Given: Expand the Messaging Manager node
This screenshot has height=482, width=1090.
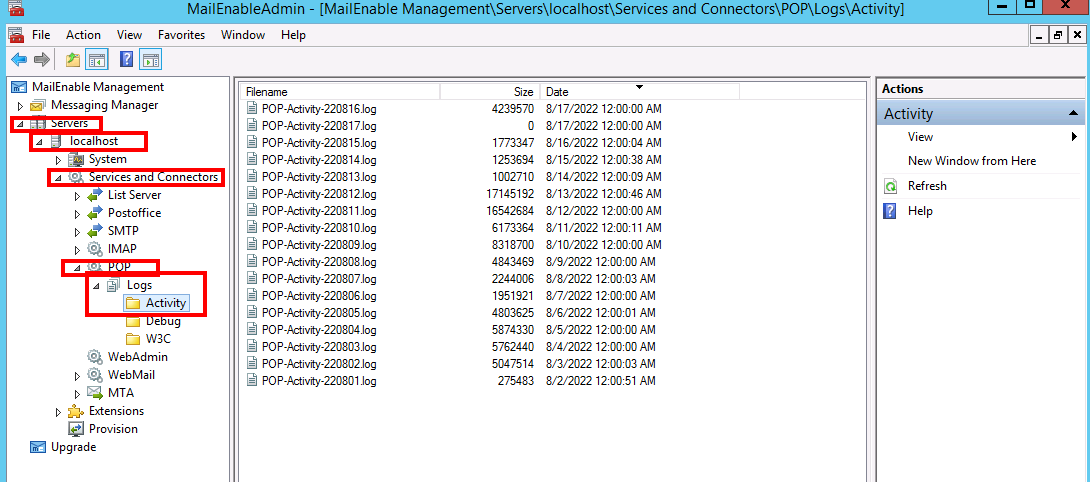Looking at the screenshot, I should [20, 106].
